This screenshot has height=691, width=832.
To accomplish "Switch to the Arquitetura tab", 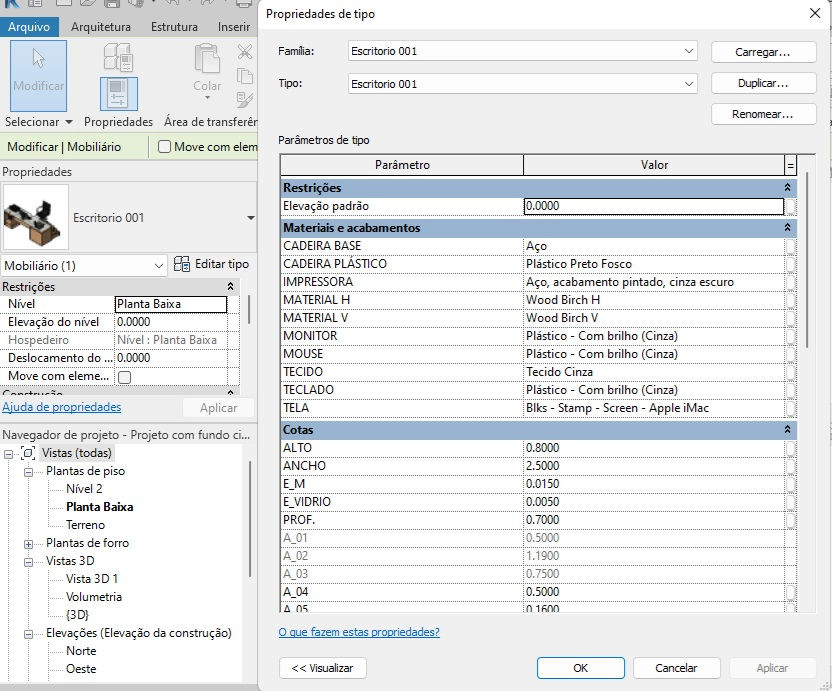I will 101,27.
